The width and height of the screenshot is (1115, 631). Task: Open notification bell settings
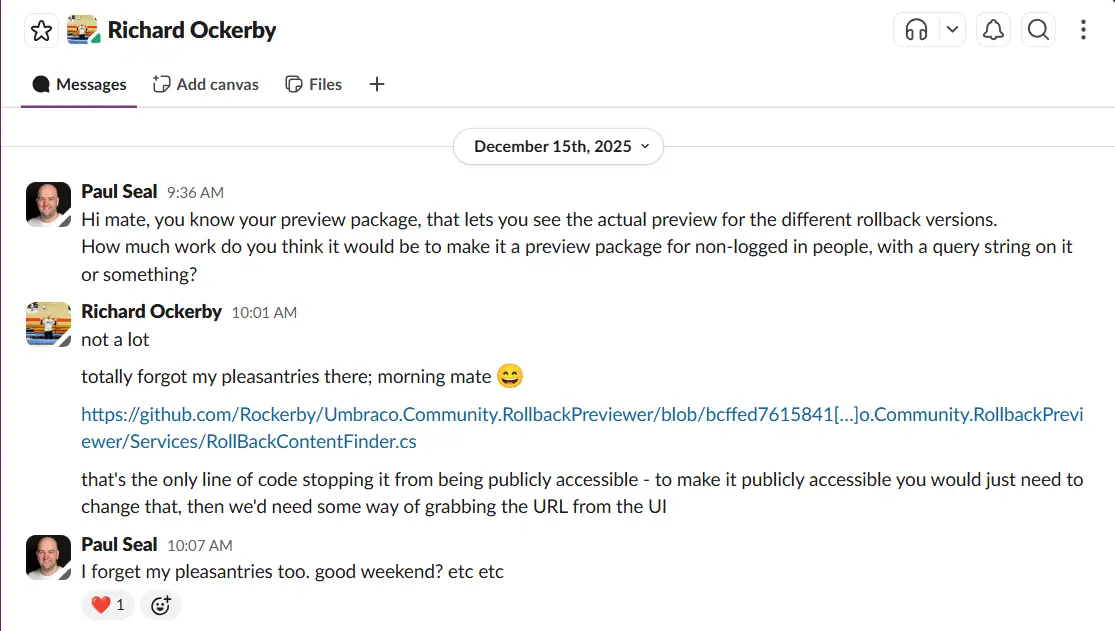click(993, 31)
